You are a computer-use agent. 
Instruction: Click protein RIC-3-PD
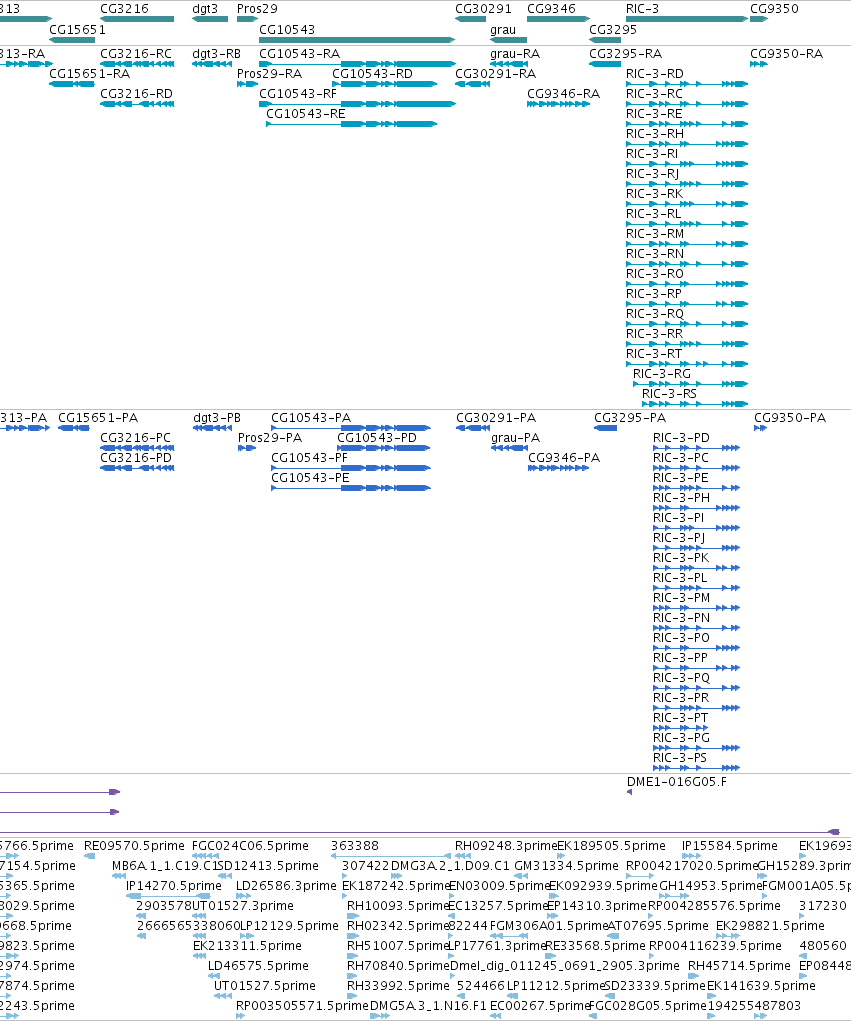point(682,438)
